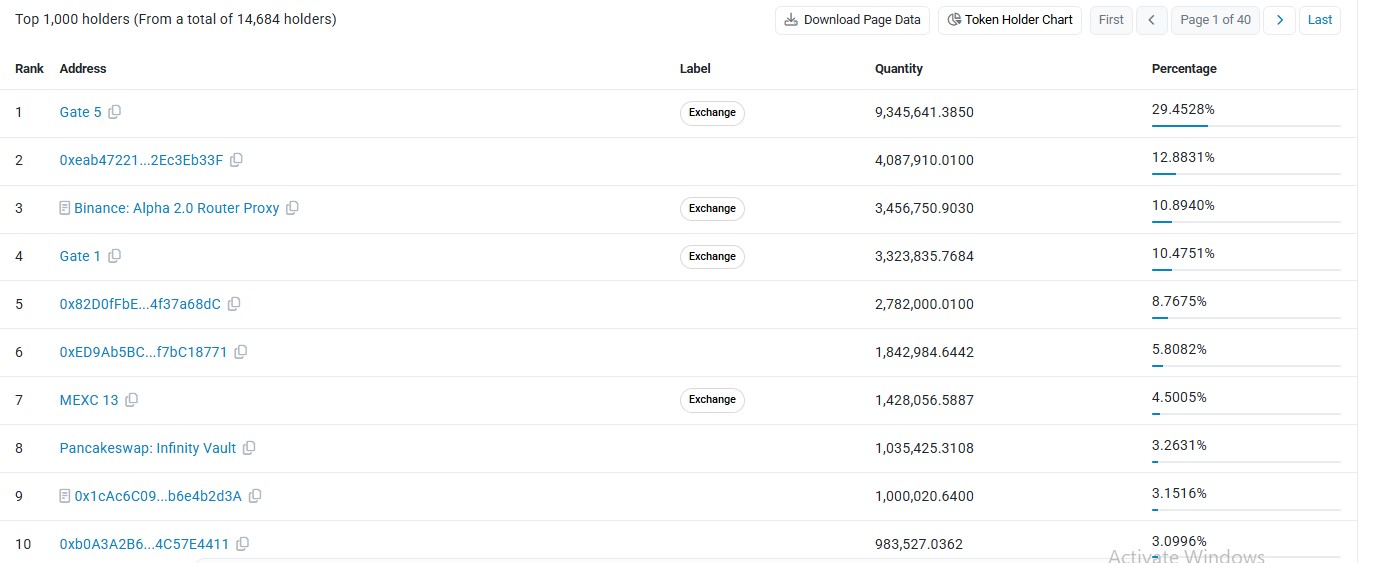Screen dimensions: 1385x563
Task: Open holder 0xb0A3A2B6...4C57E4411
Action: (x=145, y=544)
